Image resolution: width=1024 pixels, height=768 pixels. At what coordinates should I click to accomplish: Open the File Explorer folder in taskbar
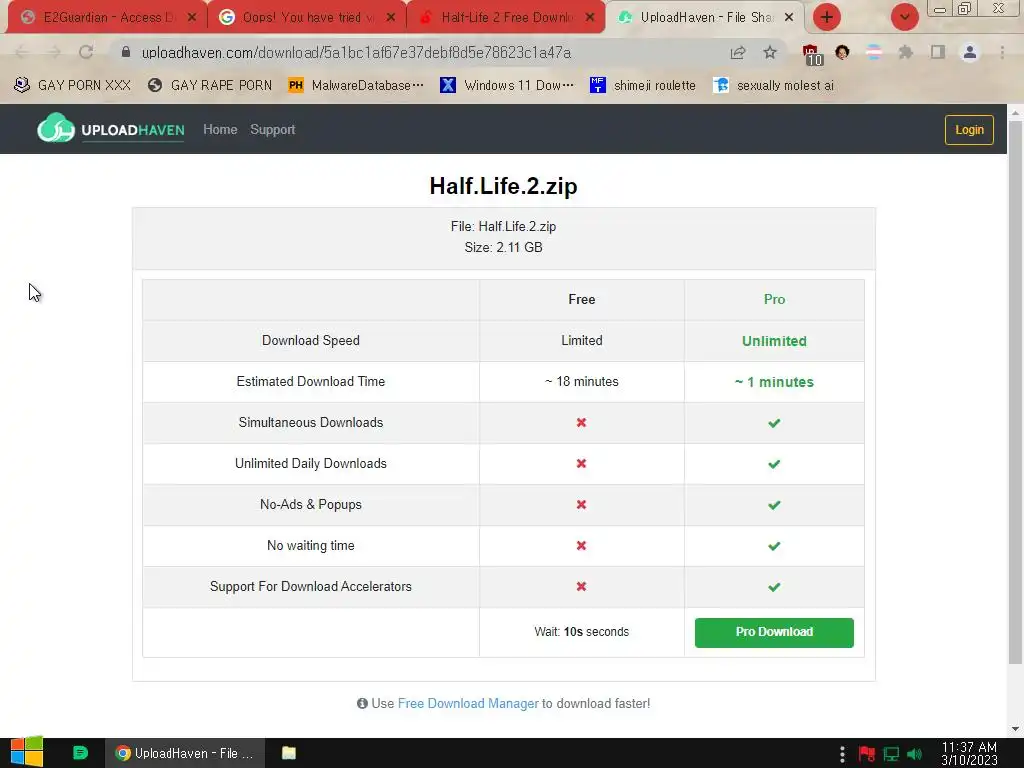(x=289, y=753)
